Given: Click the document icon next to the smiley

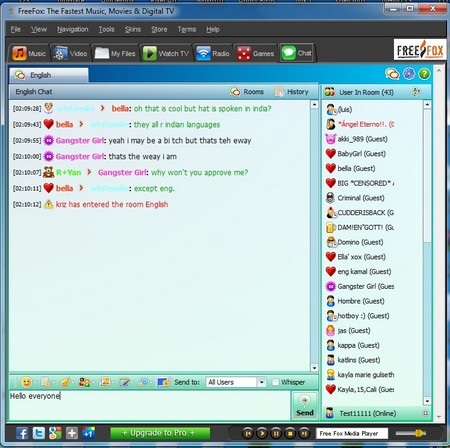Looking at the screenshot, I should [46, 382].
